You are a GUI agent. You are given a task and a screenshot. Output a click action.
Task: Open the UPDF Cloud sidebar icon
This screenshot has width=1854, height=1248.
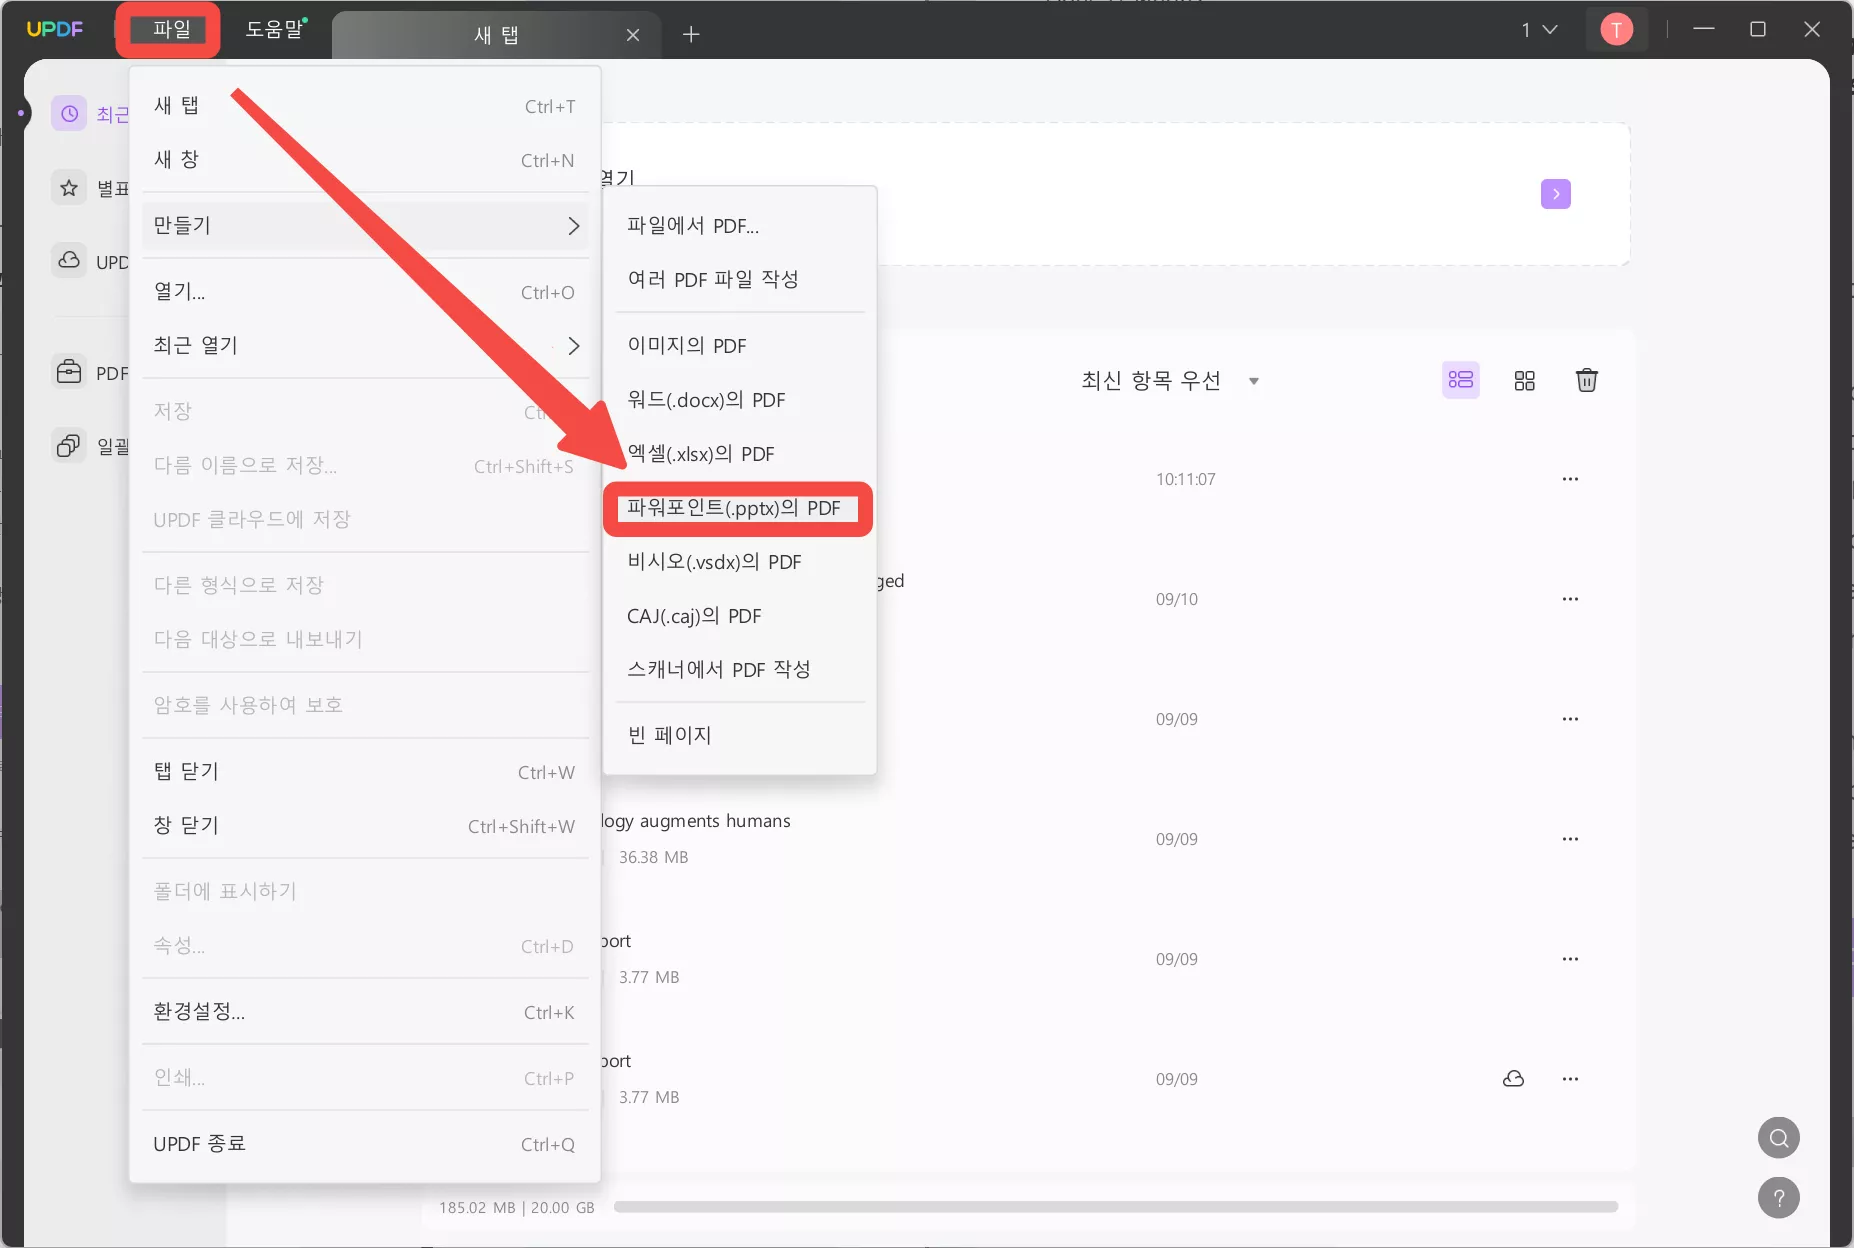[69, 261]
